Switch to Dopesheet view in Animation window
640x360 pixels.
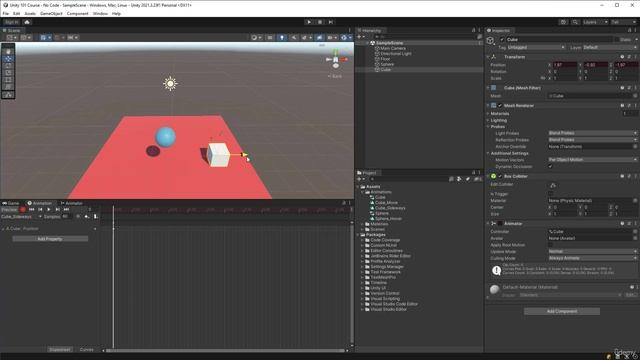(60, 350)
